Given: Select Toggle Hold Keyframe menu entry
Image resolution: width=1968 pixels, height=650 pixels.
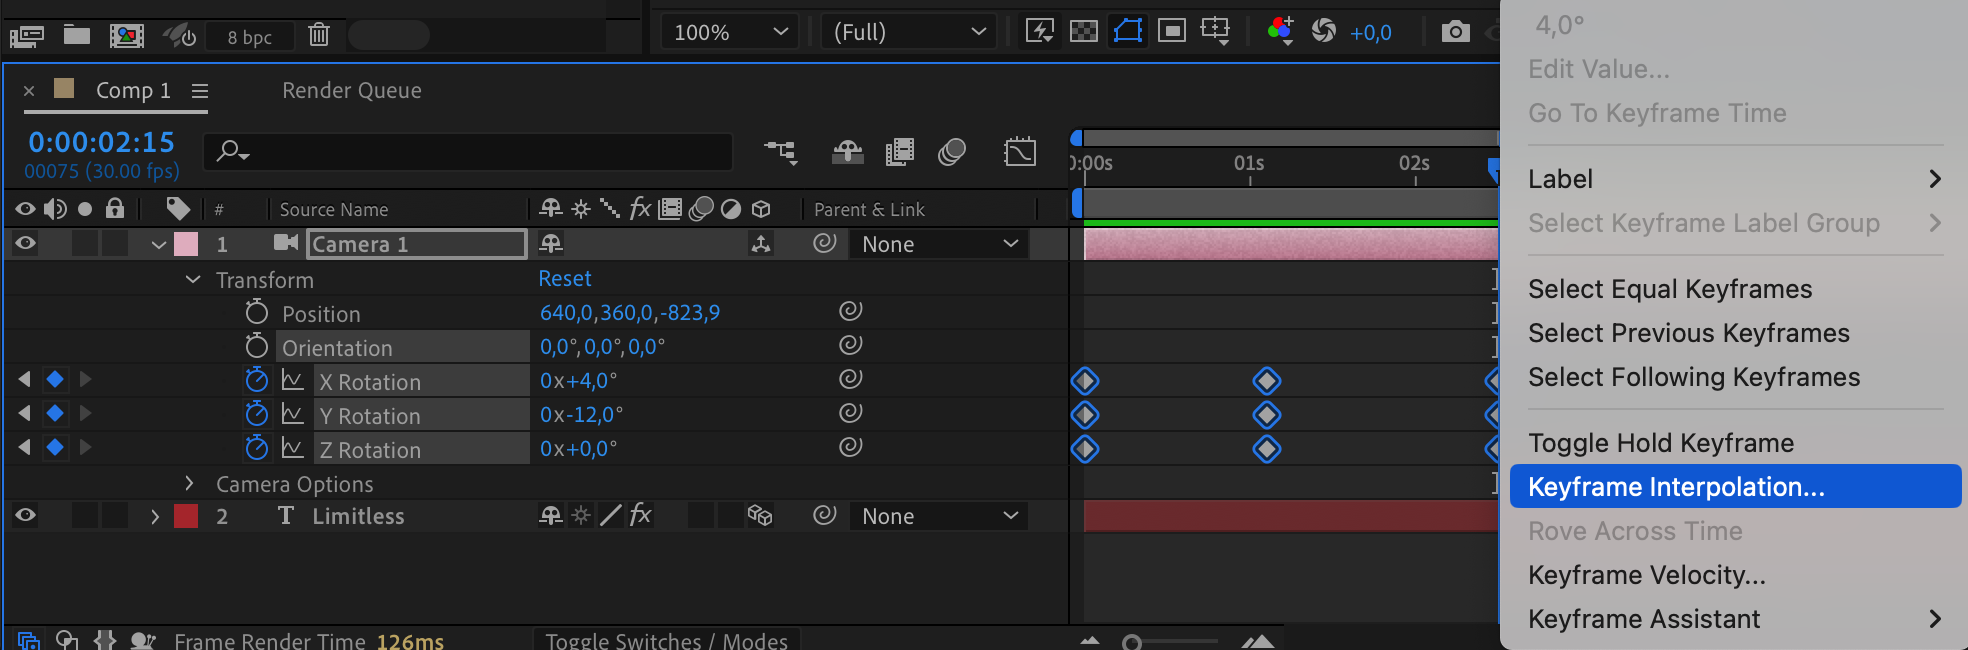Looking at the screenshot, I should (1660, 443).
